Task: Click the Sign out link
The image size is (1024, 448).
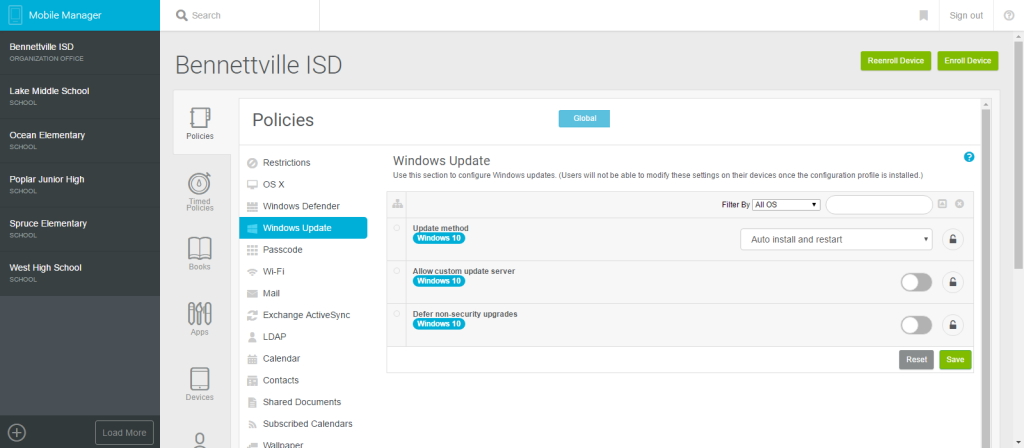Action: (966, 15)
